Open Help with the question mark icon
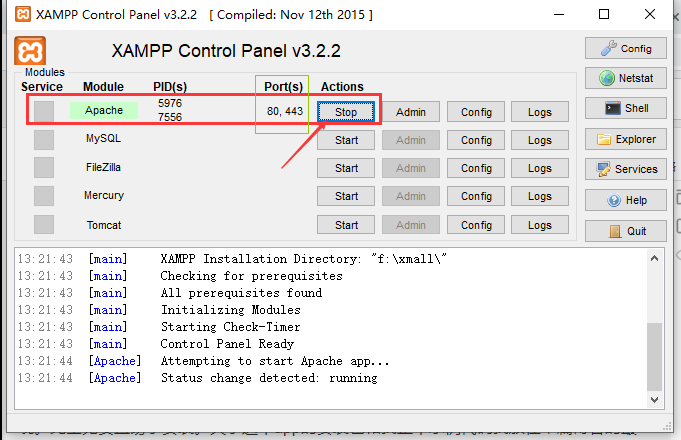Image resolution: width=681 pixels, height=440 pixels. pos(625,200)
